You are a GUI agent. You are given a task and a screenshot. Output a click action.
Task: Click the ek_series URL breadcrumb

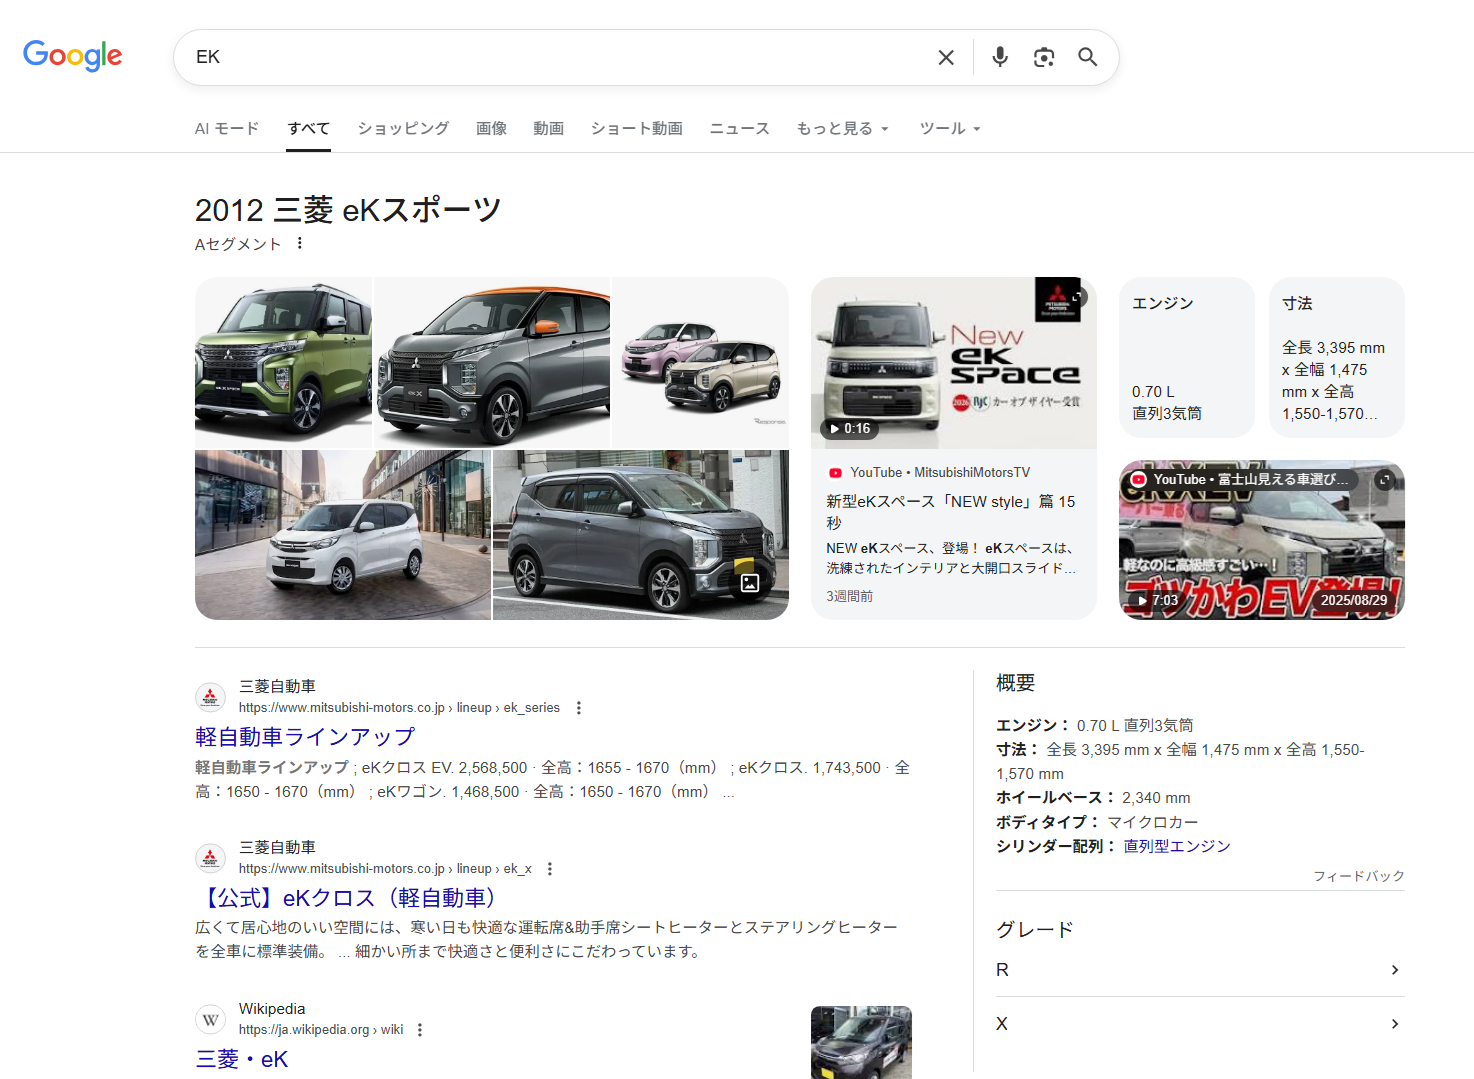pos(399,708)
